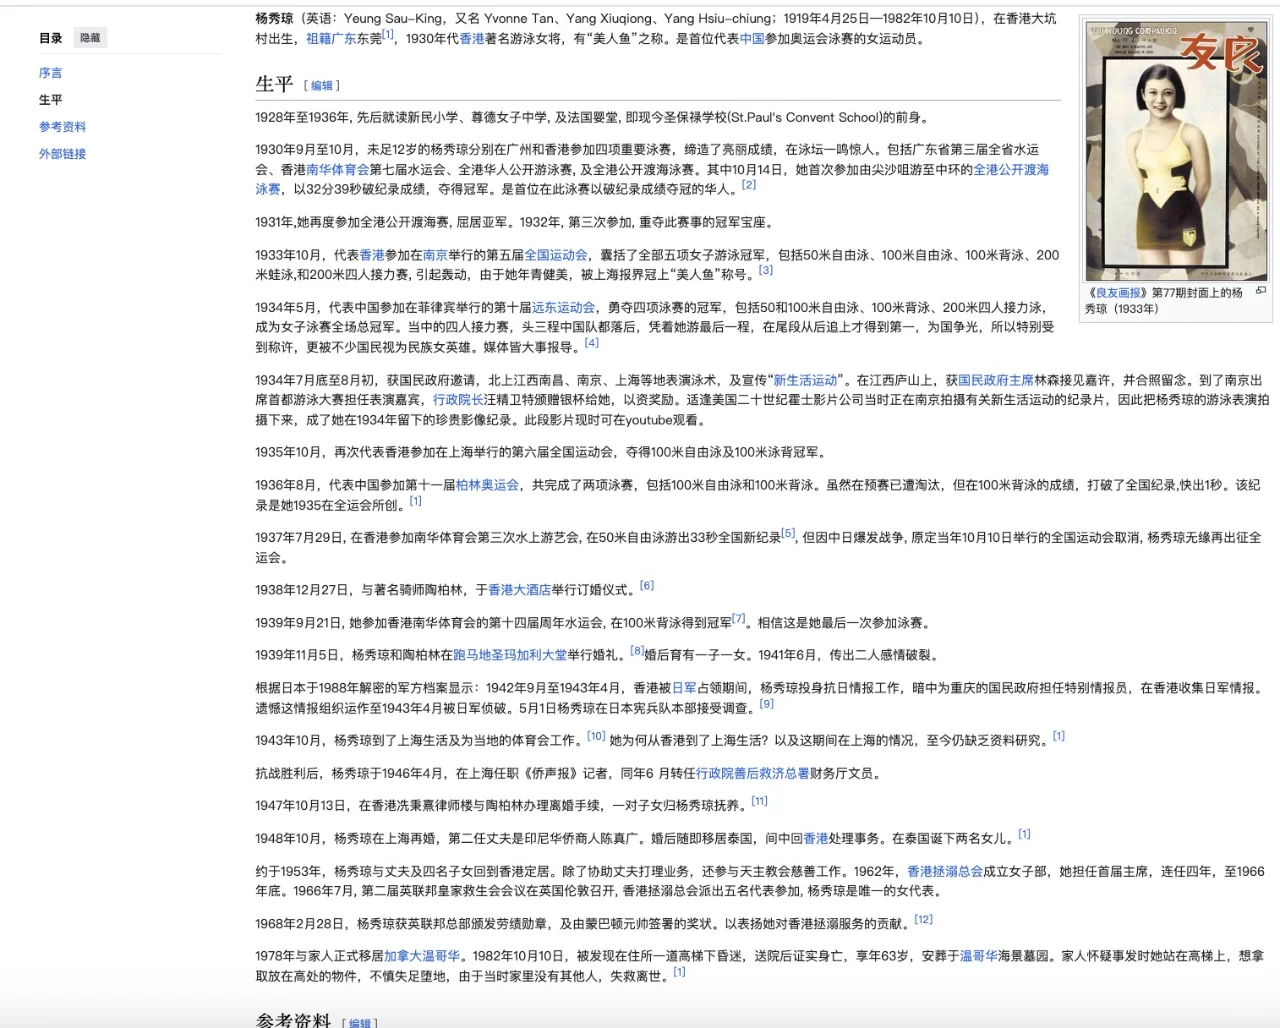Open citation [1] after 失救离世
The image size is (1280, 1028).
pos(679,971)
